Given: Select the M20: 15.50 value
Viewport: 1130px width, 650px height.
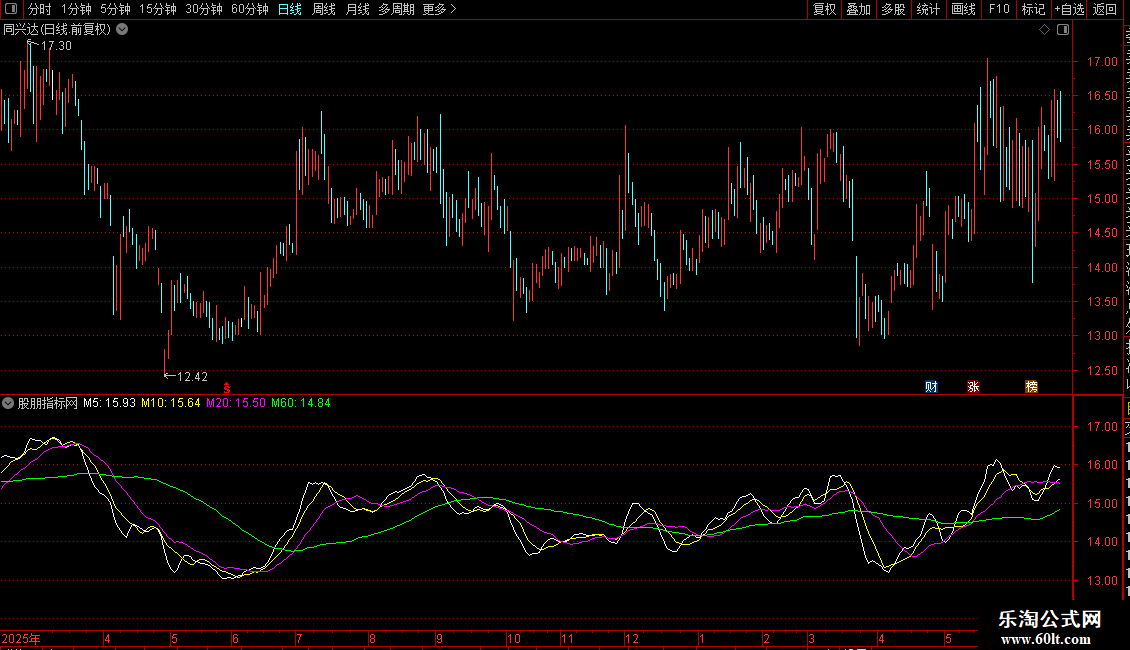Looking at the screenshot, I should (236, 404).
